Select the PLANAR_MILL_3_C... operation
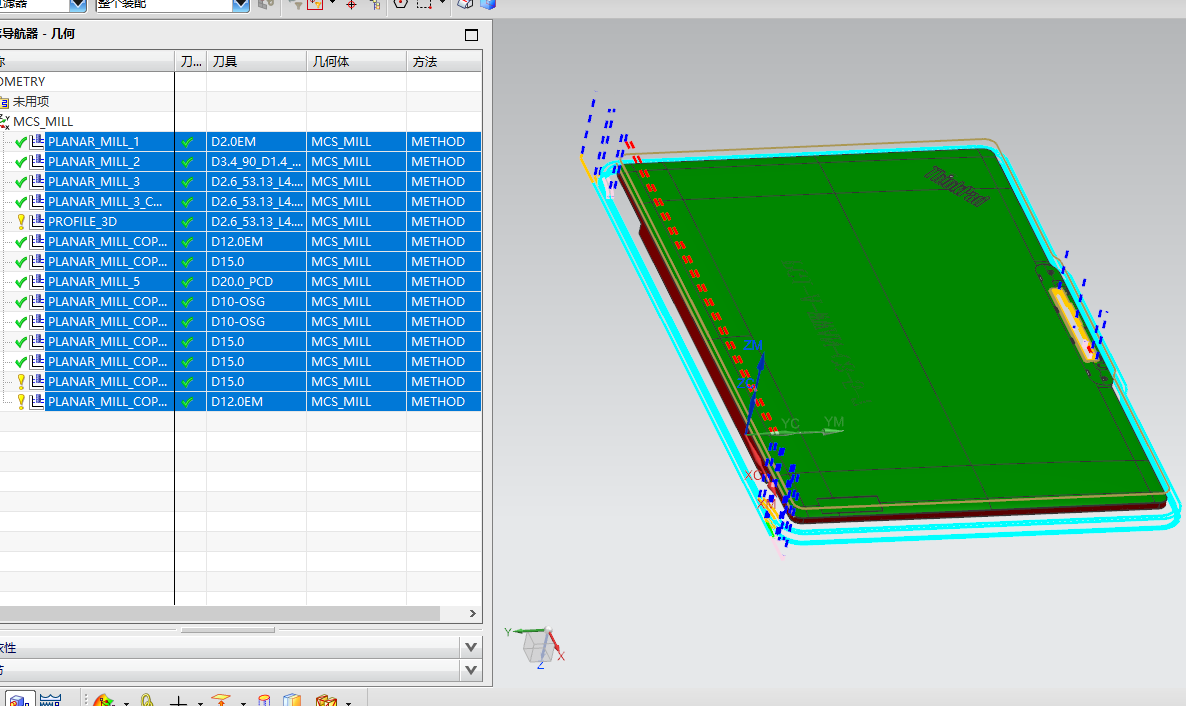 [105, 201]
